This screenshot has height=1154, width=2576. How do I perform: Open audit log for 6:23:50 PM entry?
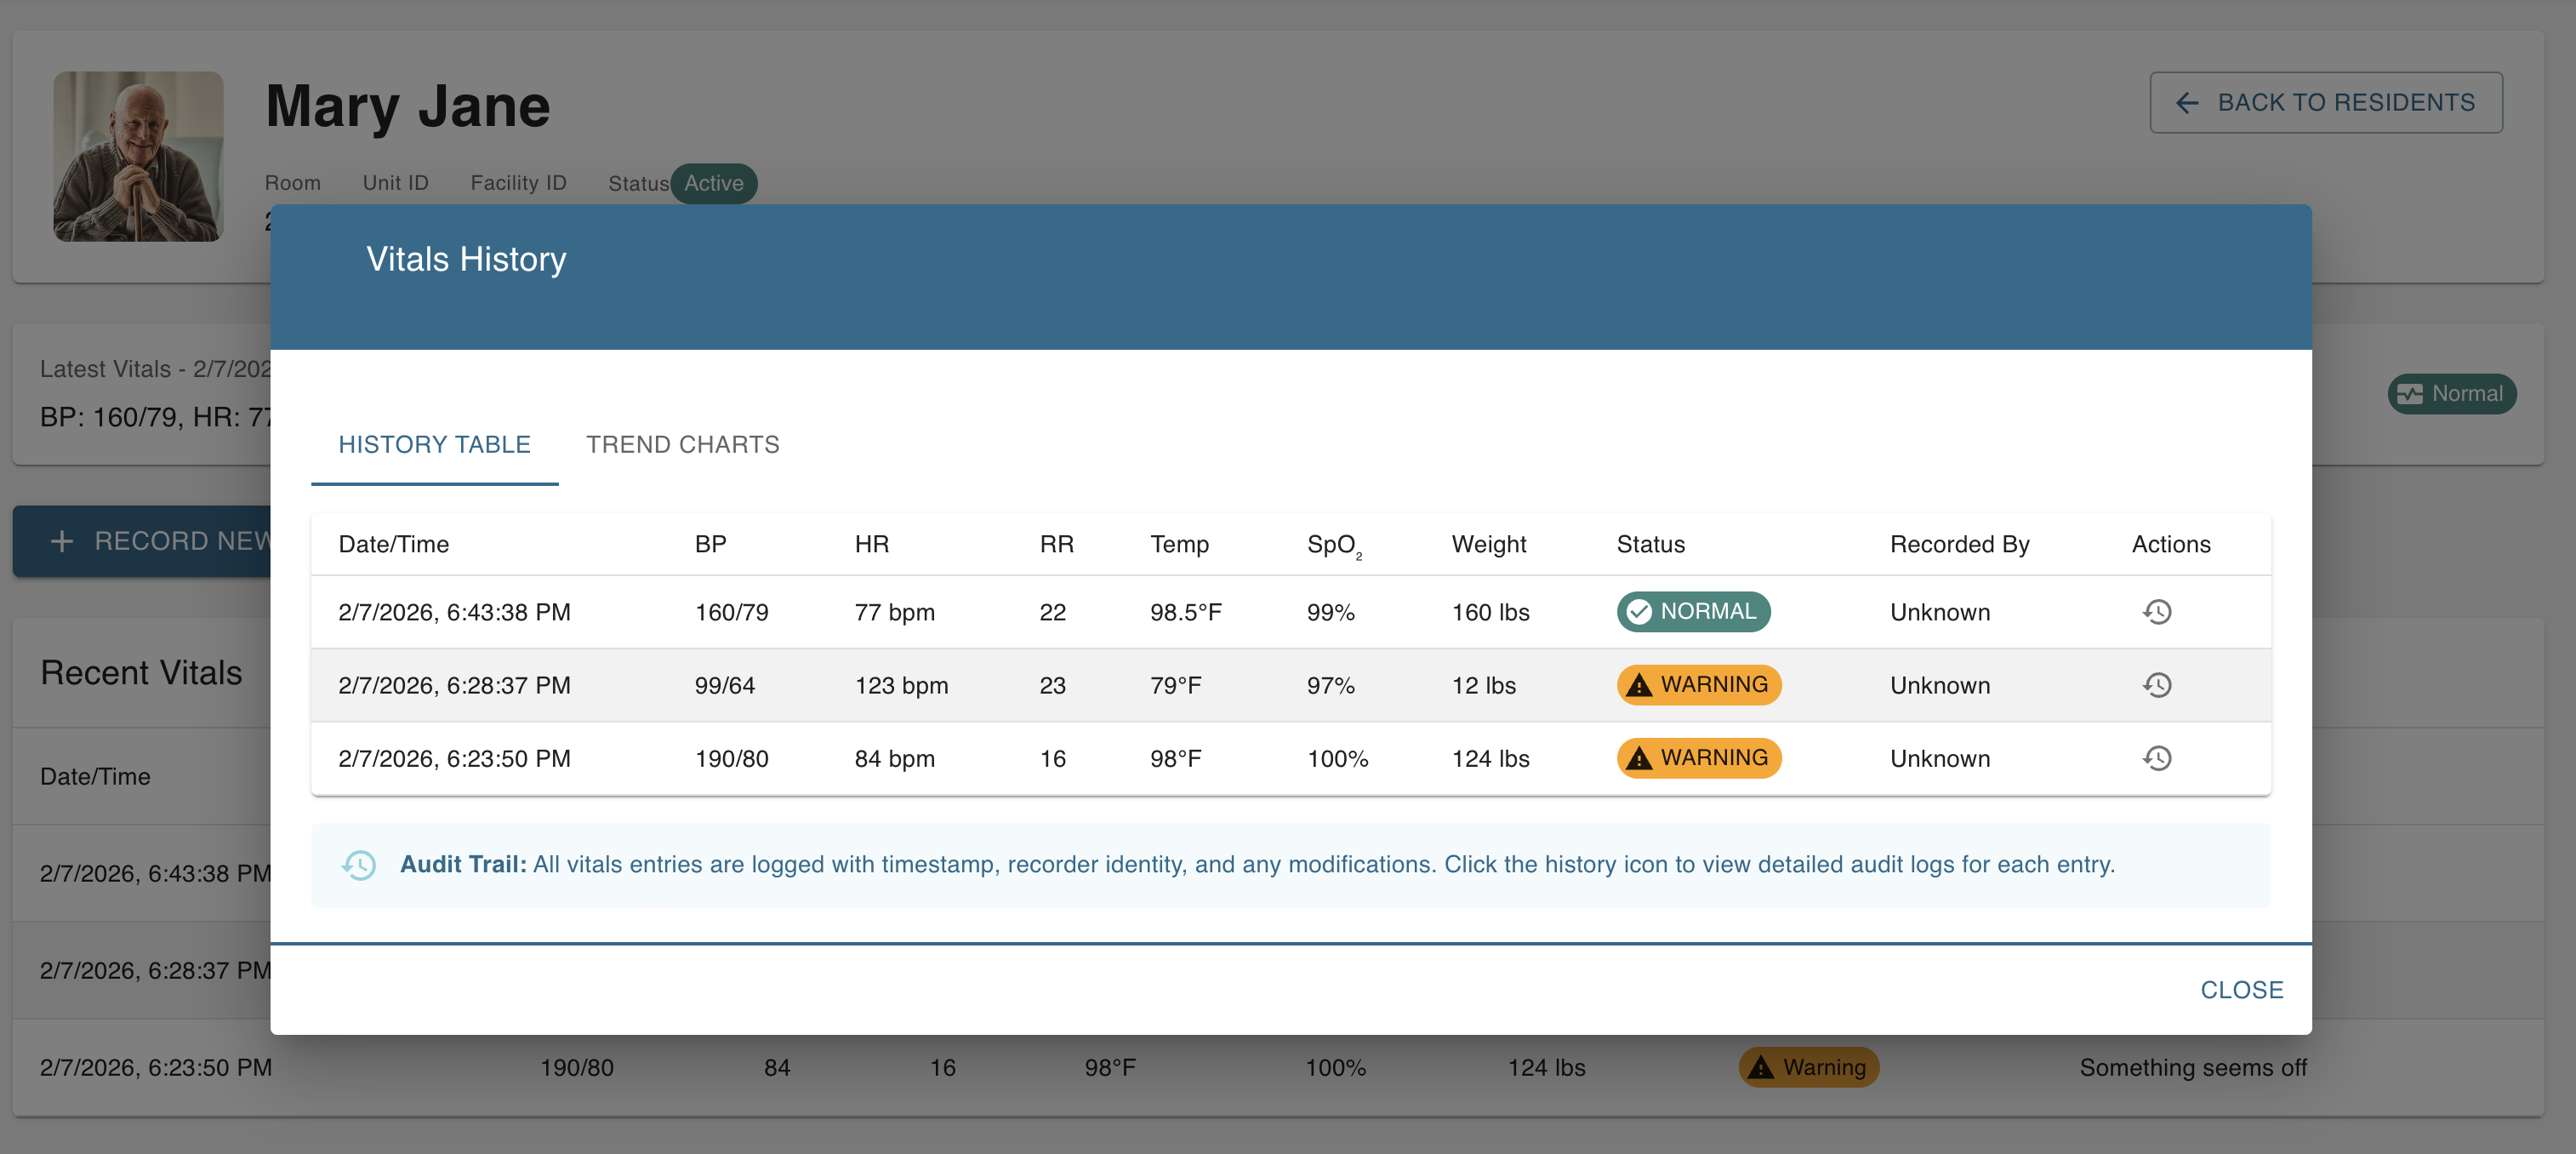point(2158,758)
